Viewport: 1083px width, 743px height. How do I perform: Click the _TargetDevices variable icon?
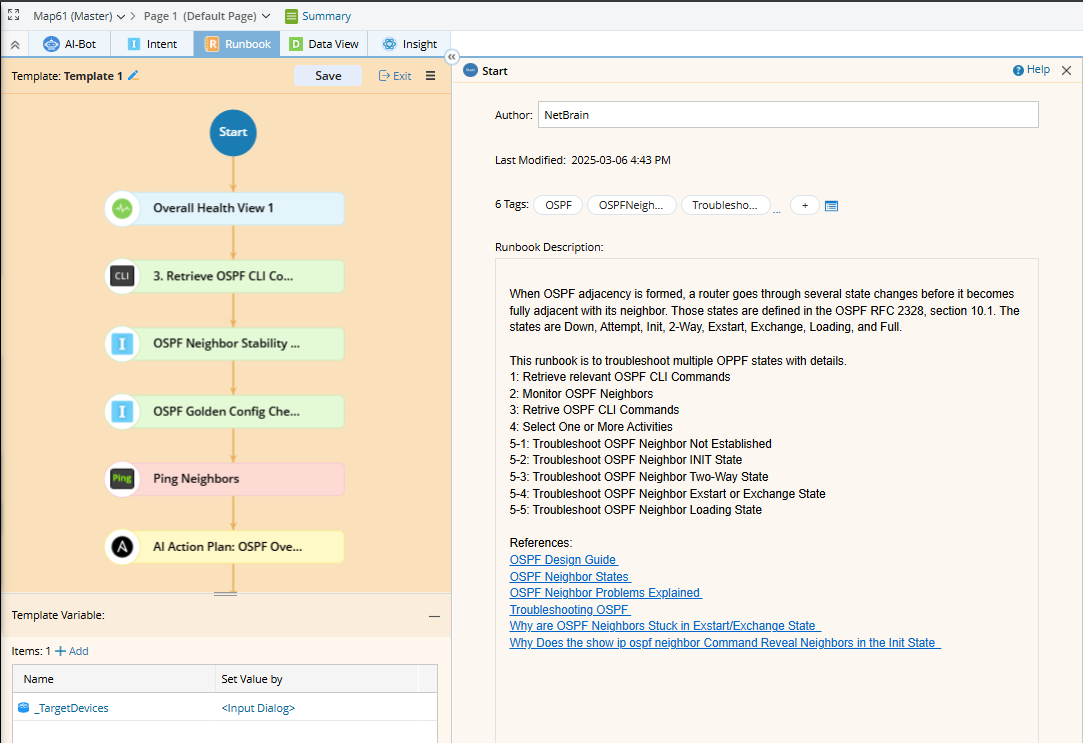click(x=23, y=708)
